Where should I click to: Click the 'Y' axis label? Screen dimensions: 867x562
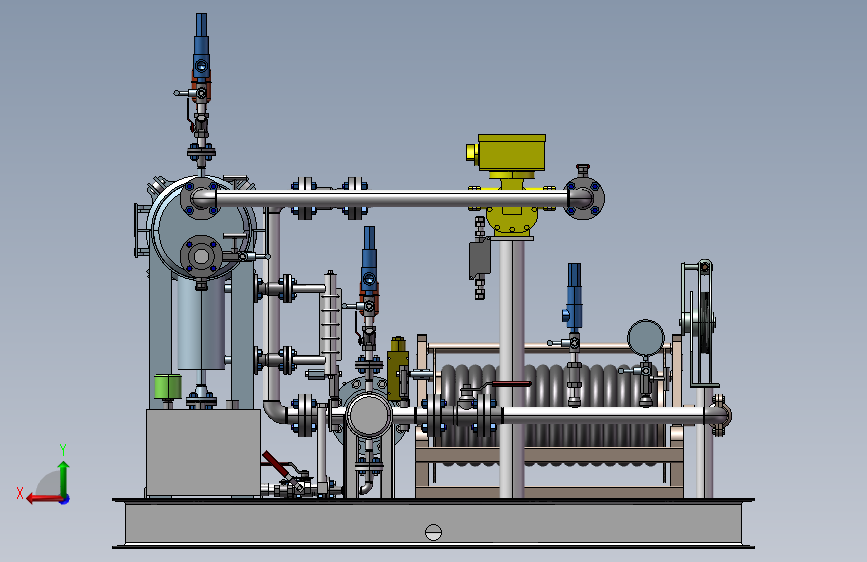pos(63,449)
